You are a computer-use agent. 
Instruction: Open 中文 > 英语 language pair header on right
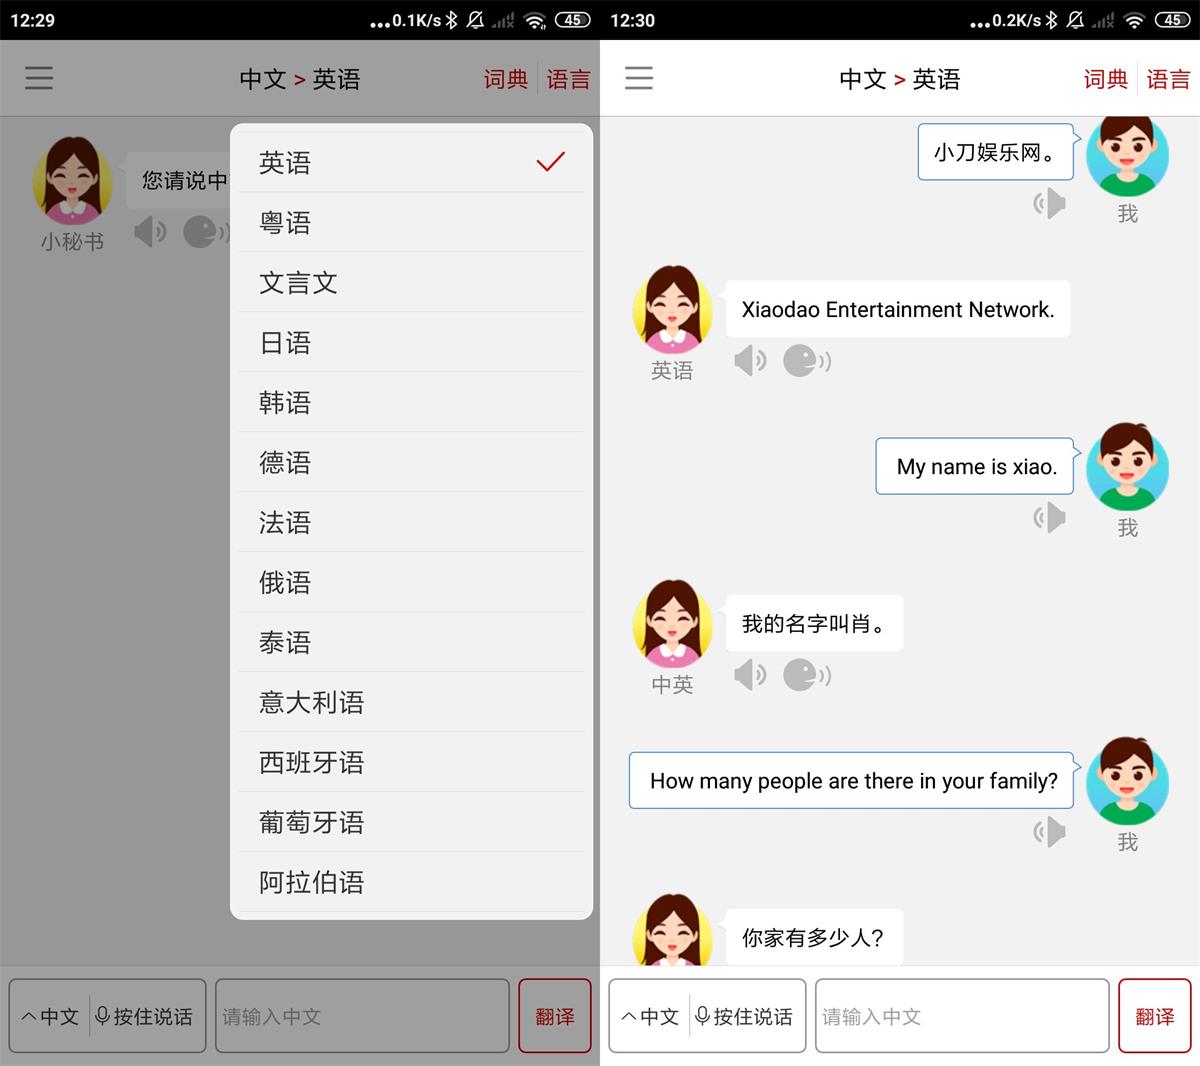899,79
